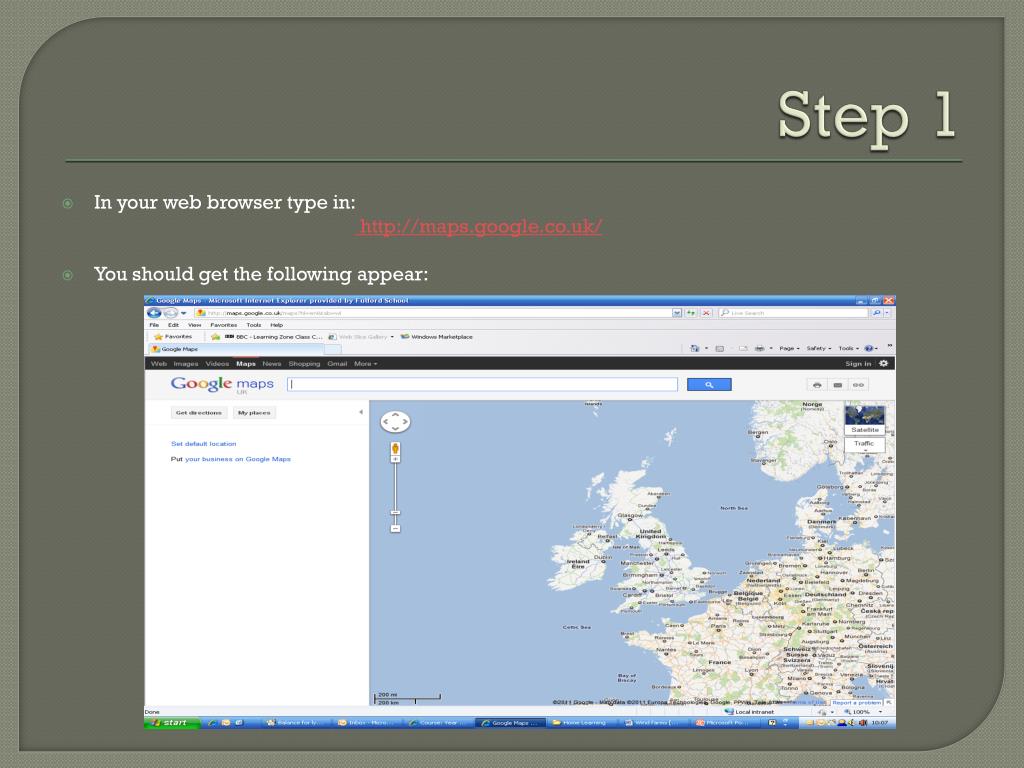Screen dimensions: 1024x768
Task: Expand the command bar overflow chevron
Action: [889, 346]
